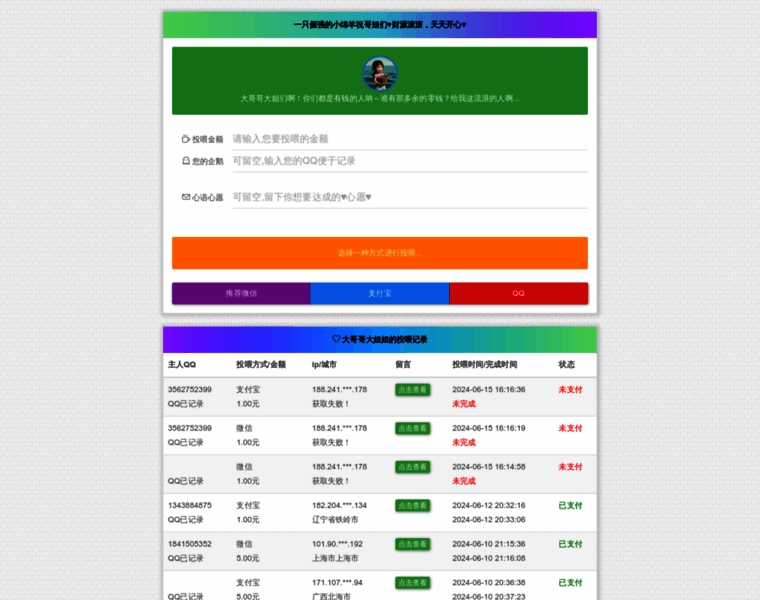Select the red QQ payment option
The height and width of the screenshot is (600, 760).
coord(519,293)
